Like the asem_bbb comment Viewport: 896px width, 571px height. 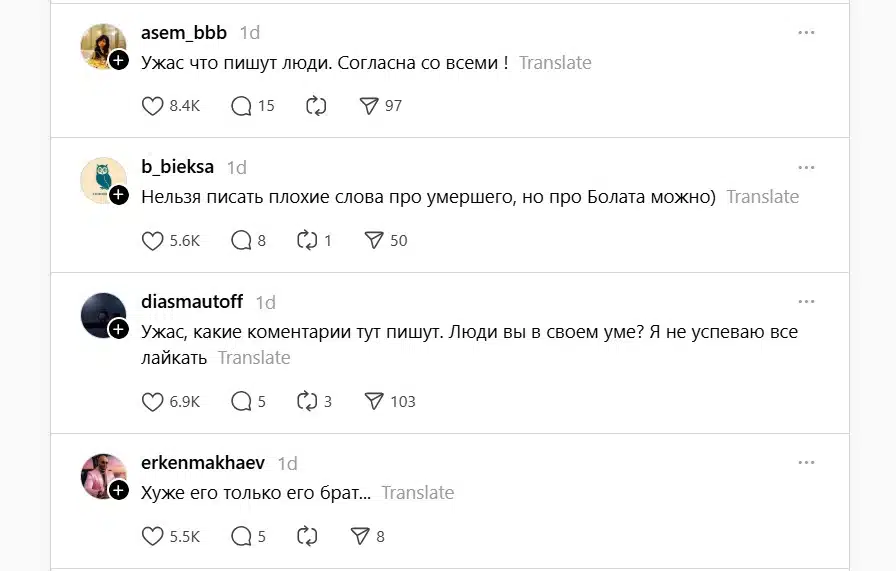point(152,106)
